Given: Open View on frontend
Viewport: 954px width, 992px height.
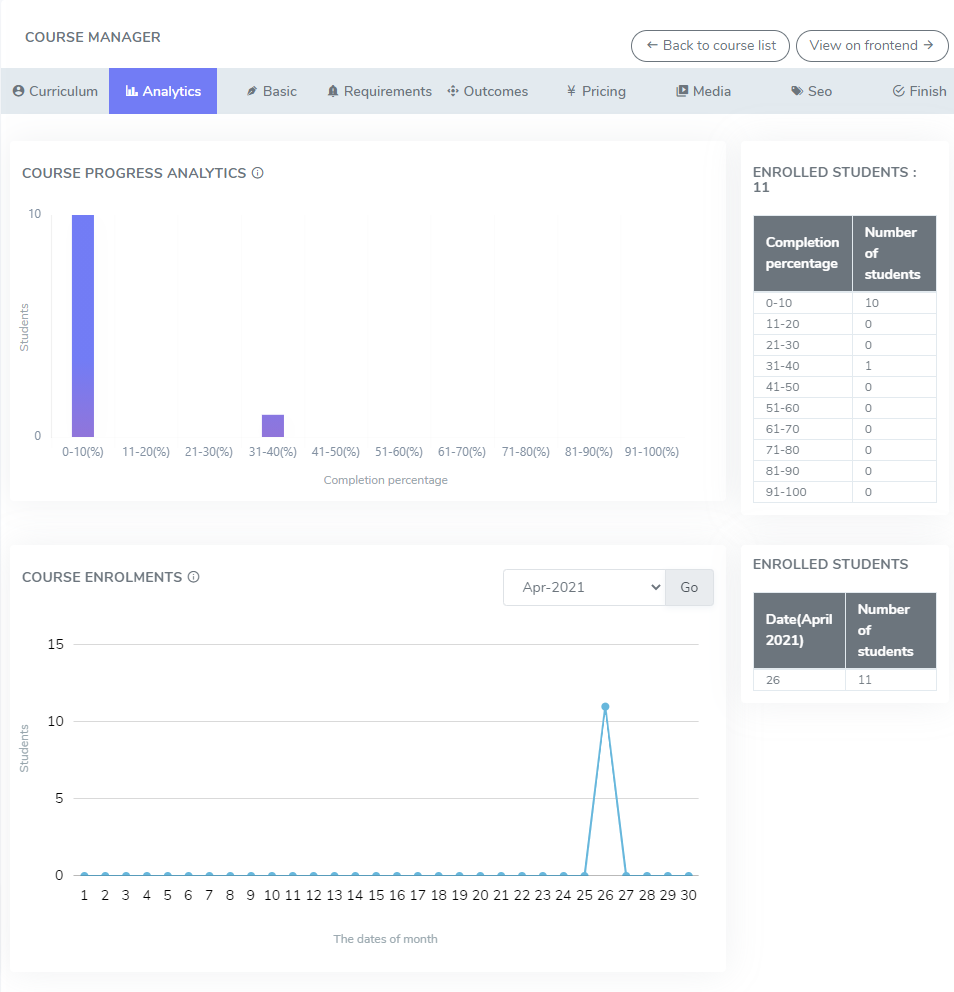Looking at the screenshot, I should tap(871, 45).
